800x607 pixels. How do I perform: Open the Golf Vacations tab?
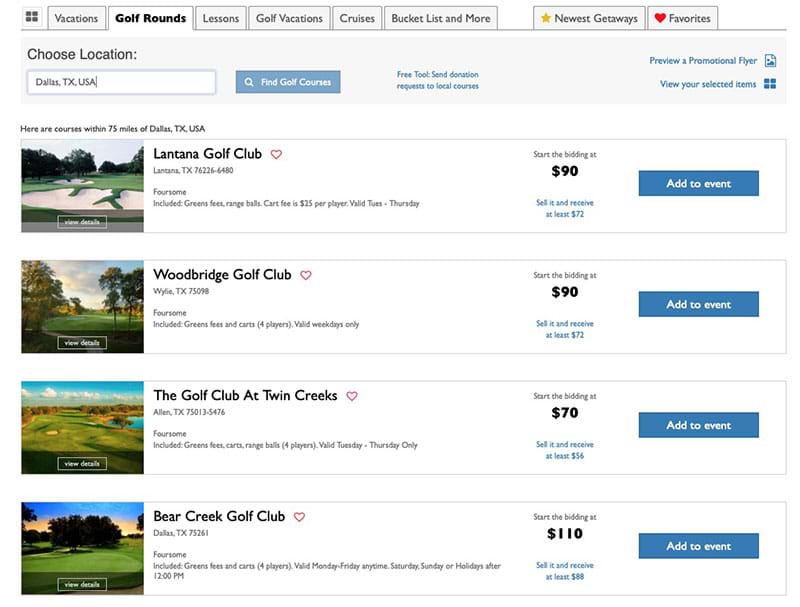coord(289,18)
